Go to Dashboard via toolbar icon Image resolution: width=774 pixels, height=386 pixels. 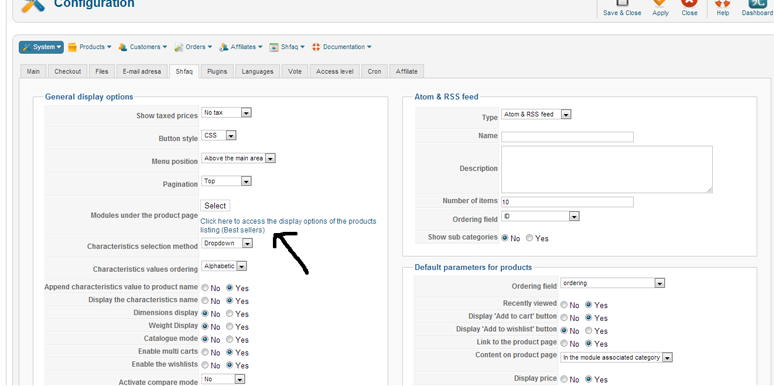pyautogui.click(x=757, y=4)
